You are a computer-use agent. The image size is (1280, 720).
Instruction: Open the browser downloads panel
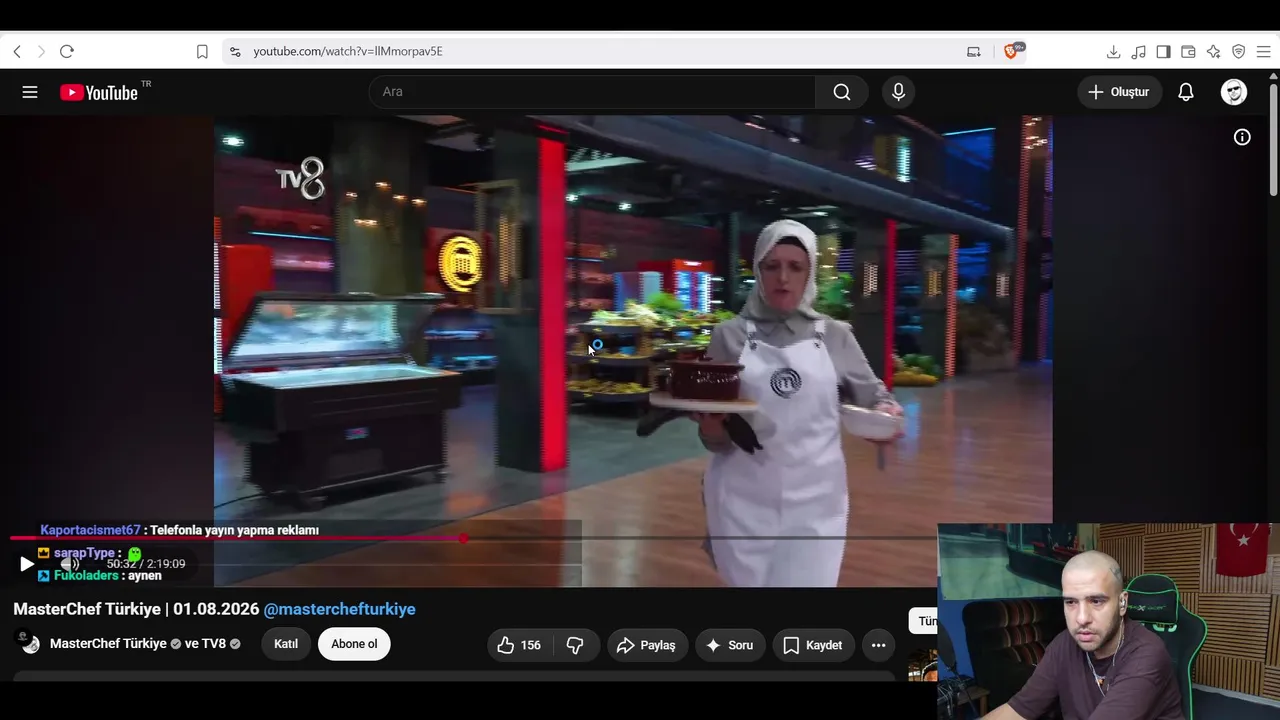pyautogui.click(x=1113, y=52)
